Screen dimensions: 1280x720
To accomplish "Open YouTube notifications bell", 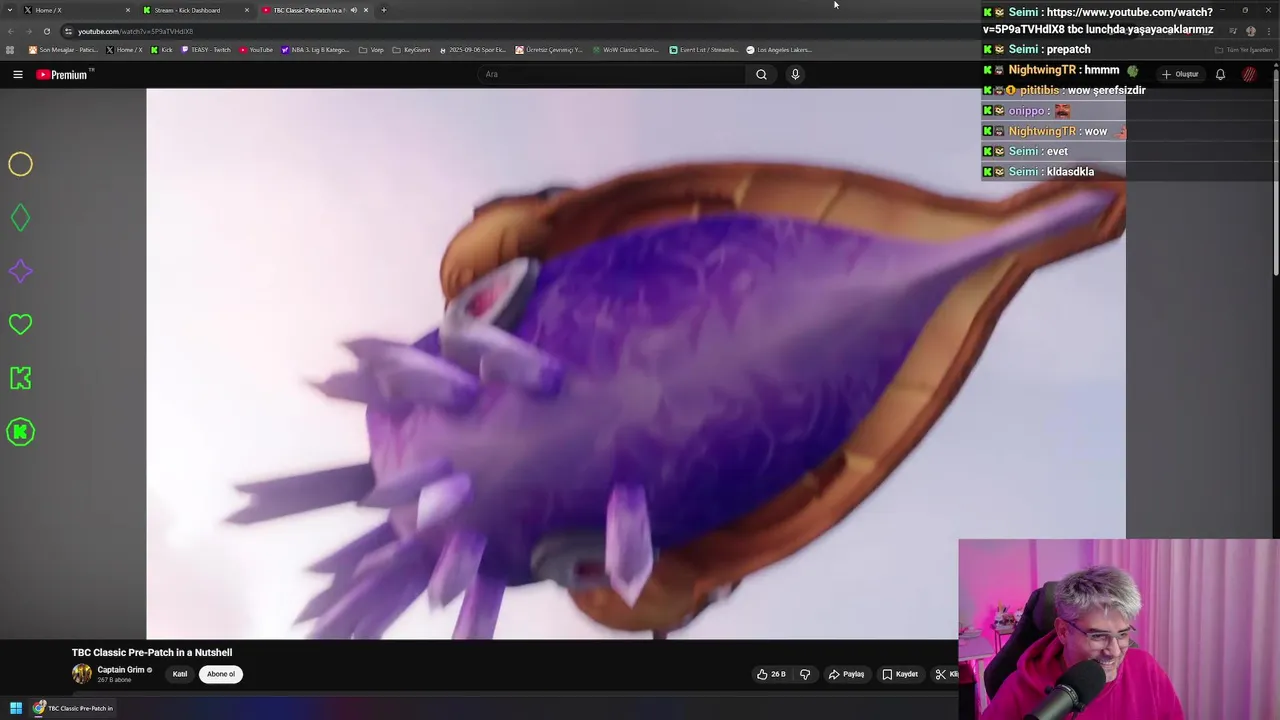I will coord(1220,74).
